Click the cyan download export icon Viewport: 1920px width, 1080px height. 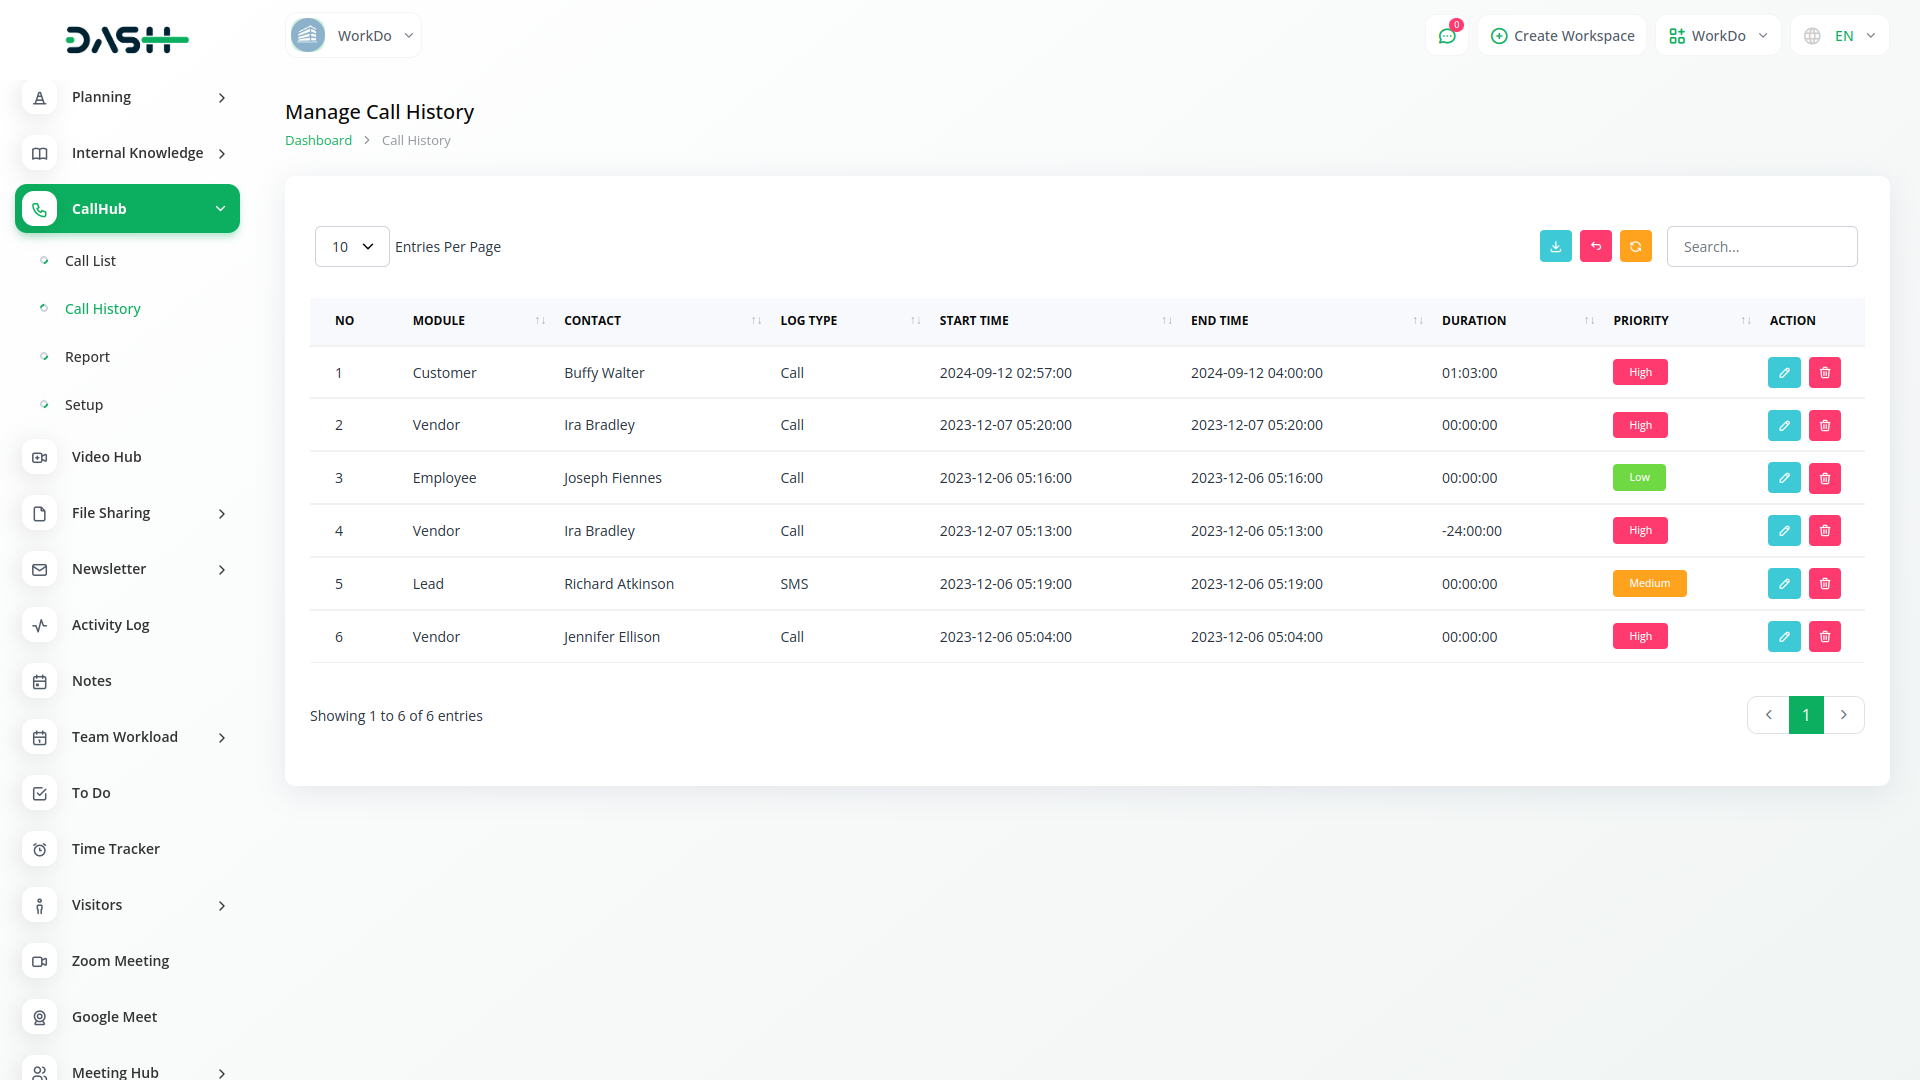(1555, 246)
